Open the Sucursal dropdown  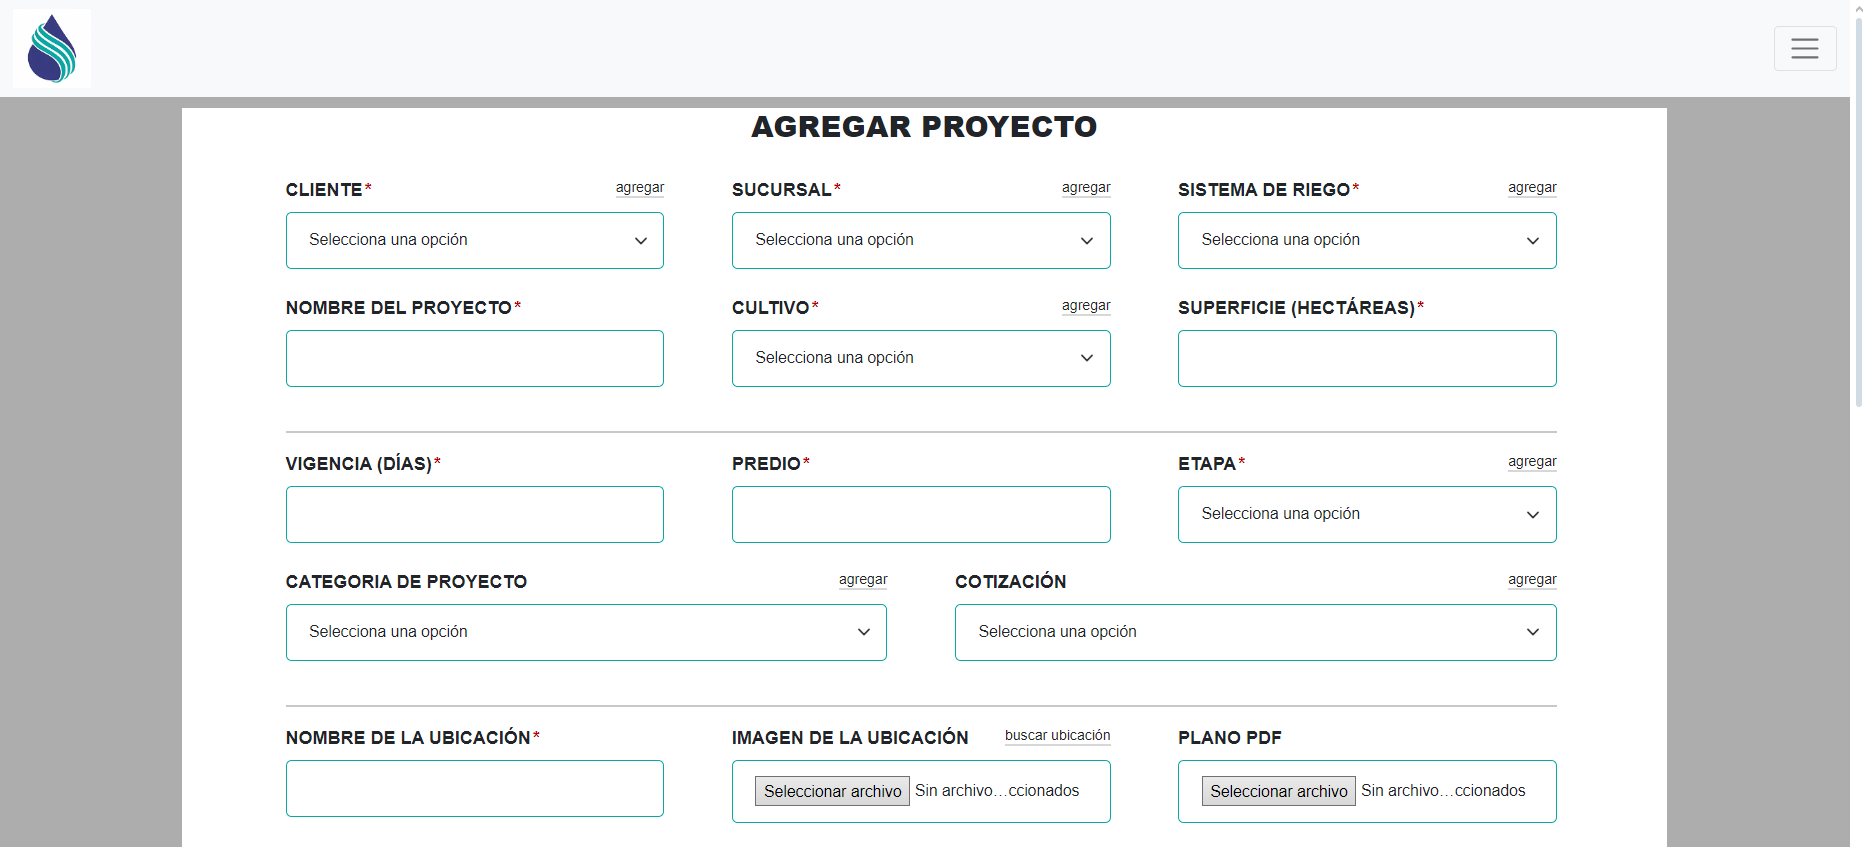920,240
